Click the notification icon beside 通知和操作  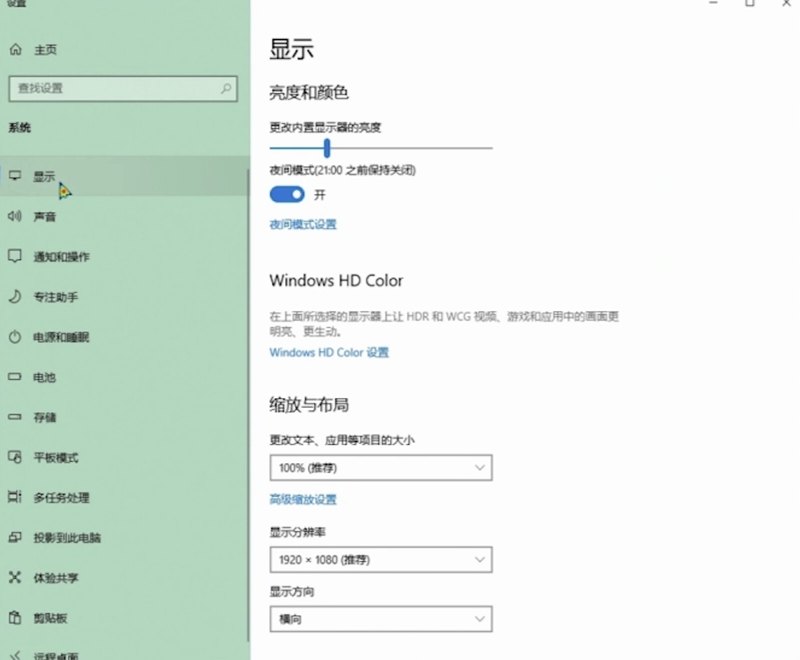(15, 256)
